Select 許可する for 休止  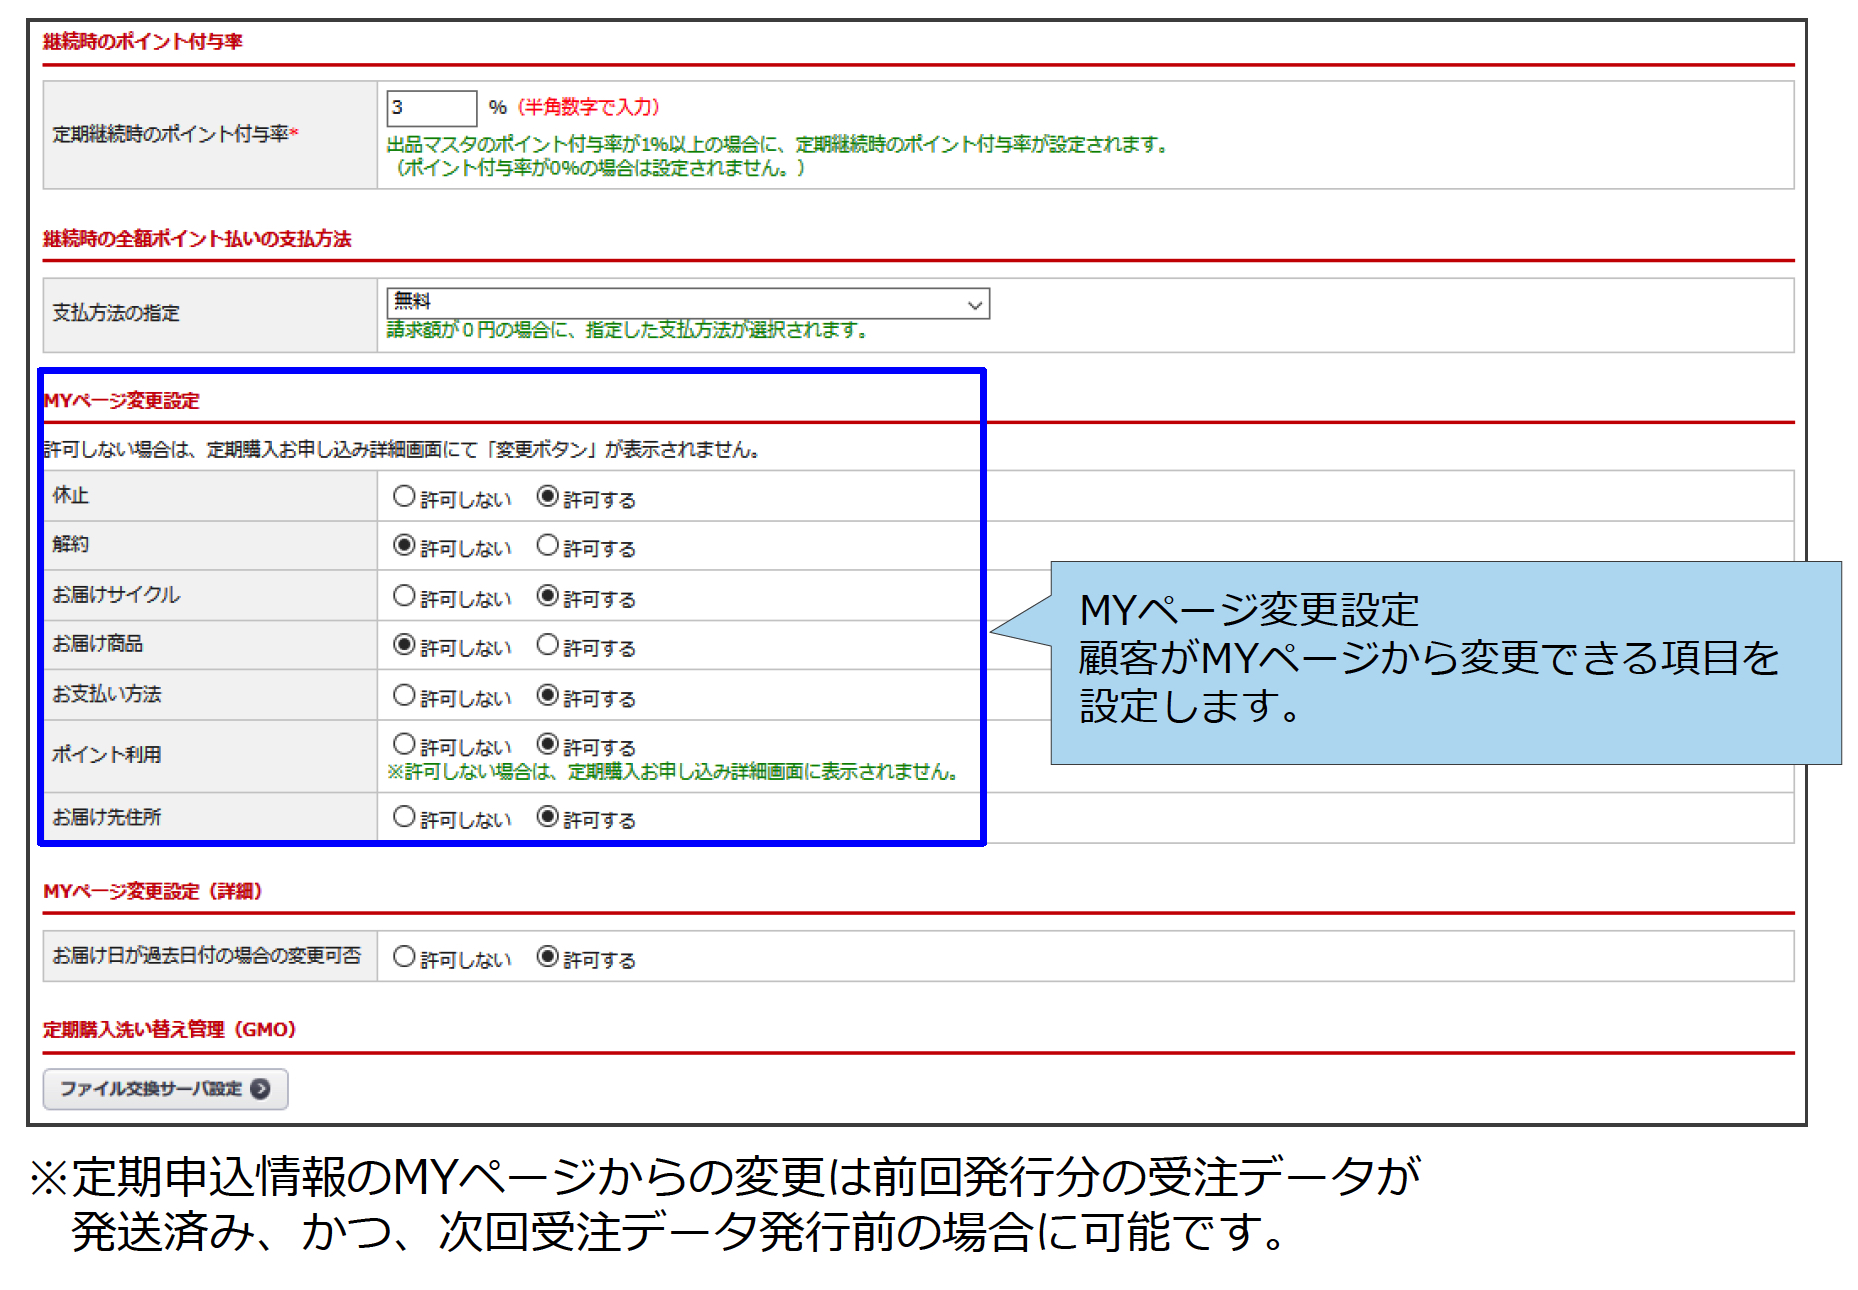click(x=547, y=497)
